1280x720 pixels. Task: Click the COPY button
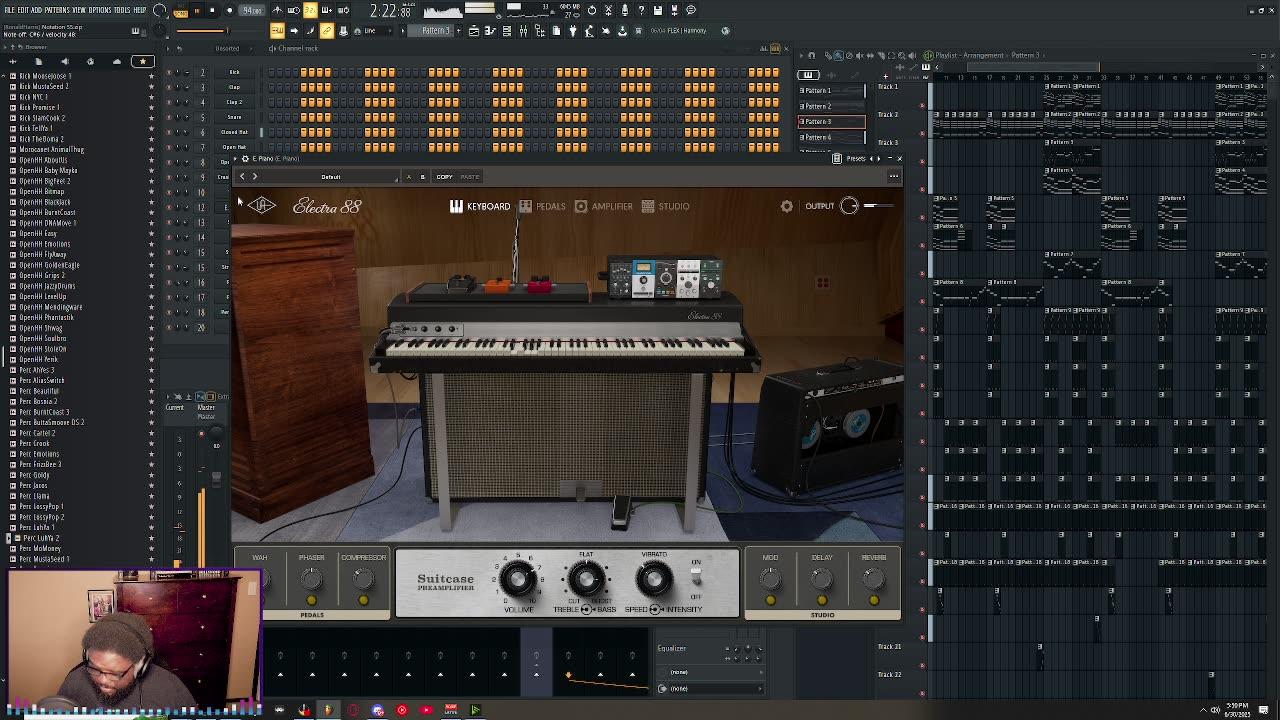point(444,177)
